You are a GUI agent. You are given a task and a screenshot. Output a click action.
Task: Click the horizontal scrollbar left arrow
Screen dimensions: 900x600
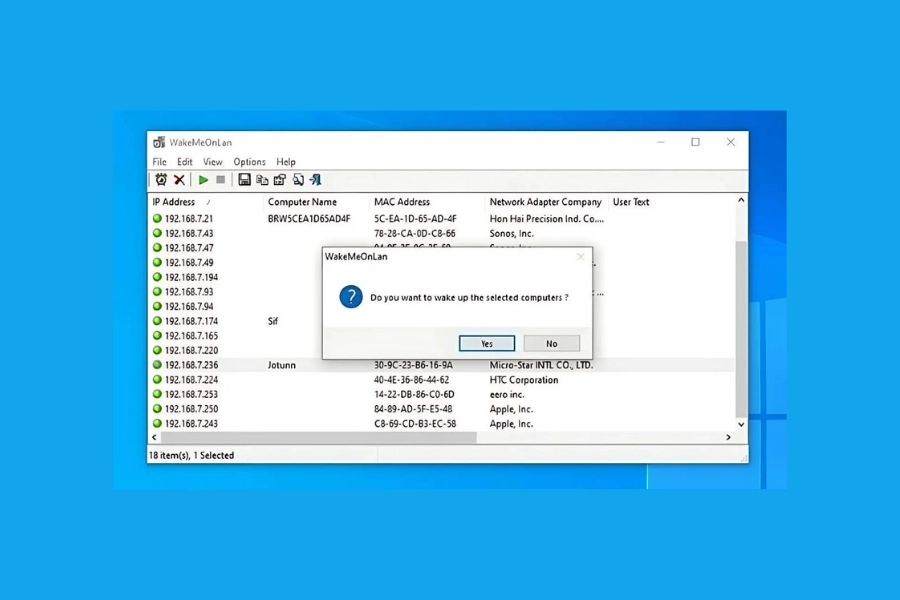(x=154, y=438)
